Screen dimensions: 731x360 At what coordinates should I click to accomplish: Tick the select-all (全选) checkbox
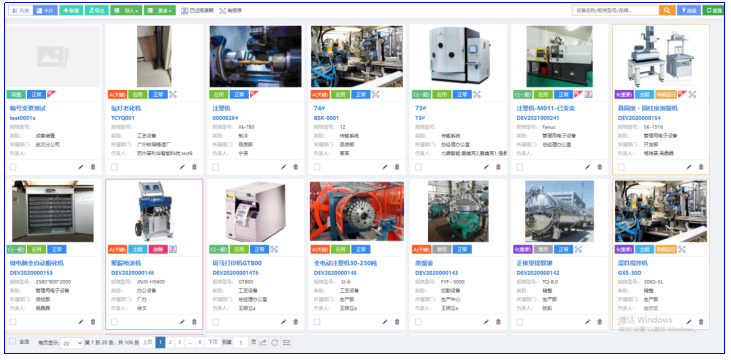point(13,341)
